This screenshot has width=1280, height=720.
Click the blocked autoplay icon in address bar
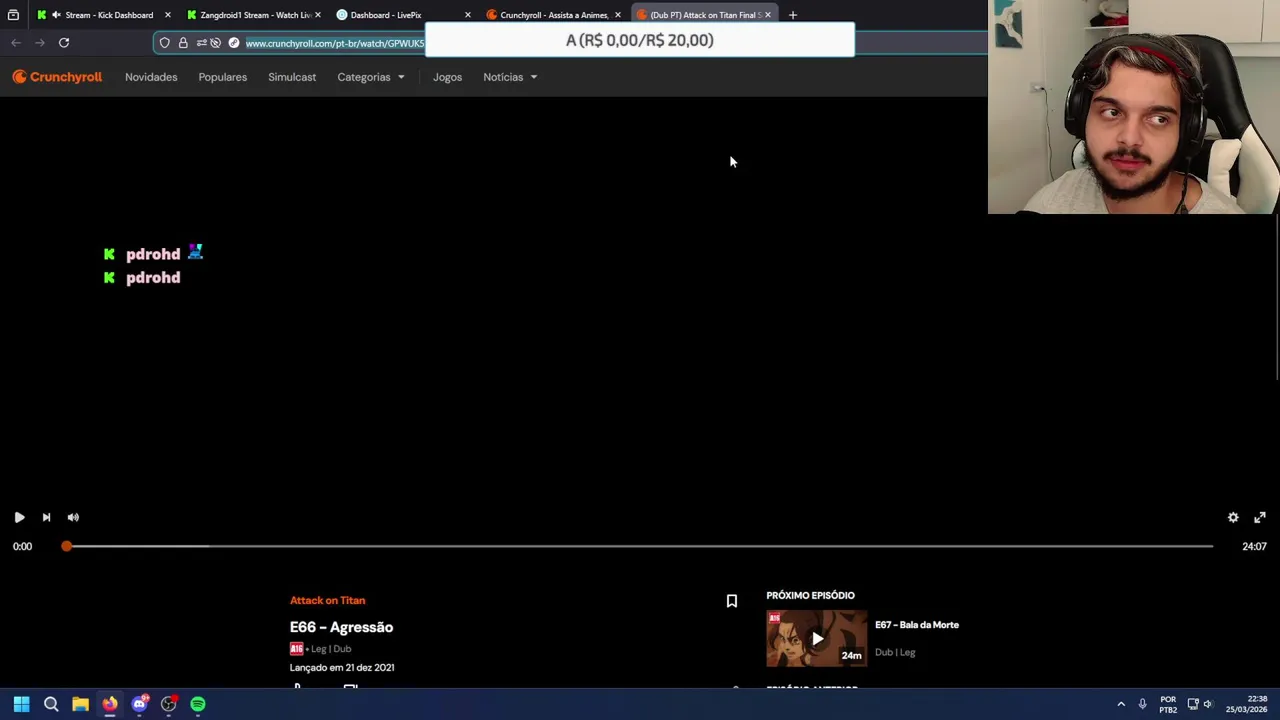(x=215, y=43)
